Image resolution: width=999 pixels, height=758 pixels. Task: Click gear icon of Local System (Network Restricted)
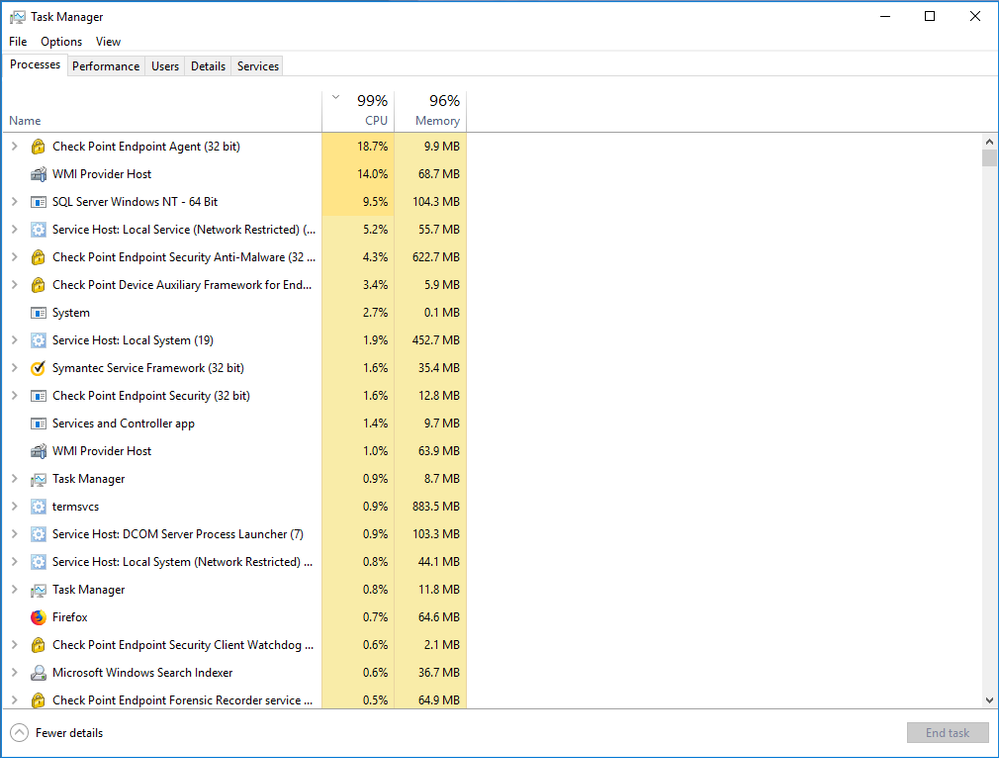point(38,562)
